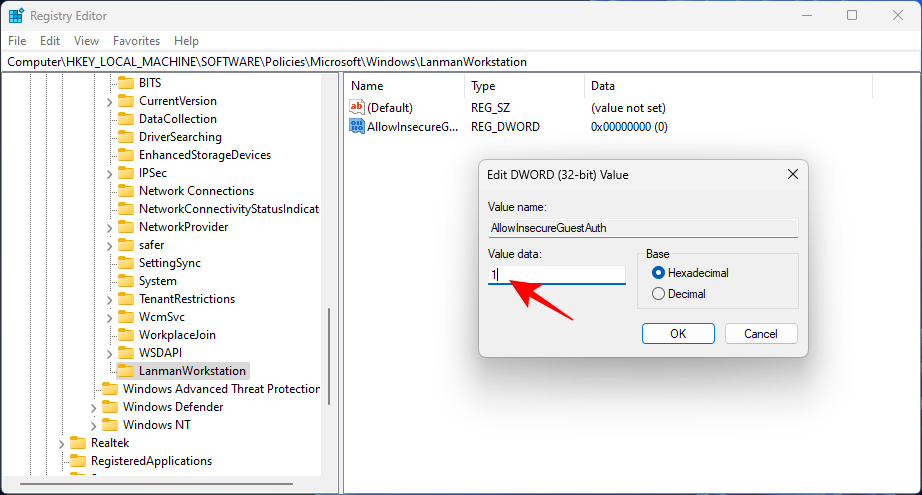
Task: Click the (Default) string value icon
Action: point(356,108)
